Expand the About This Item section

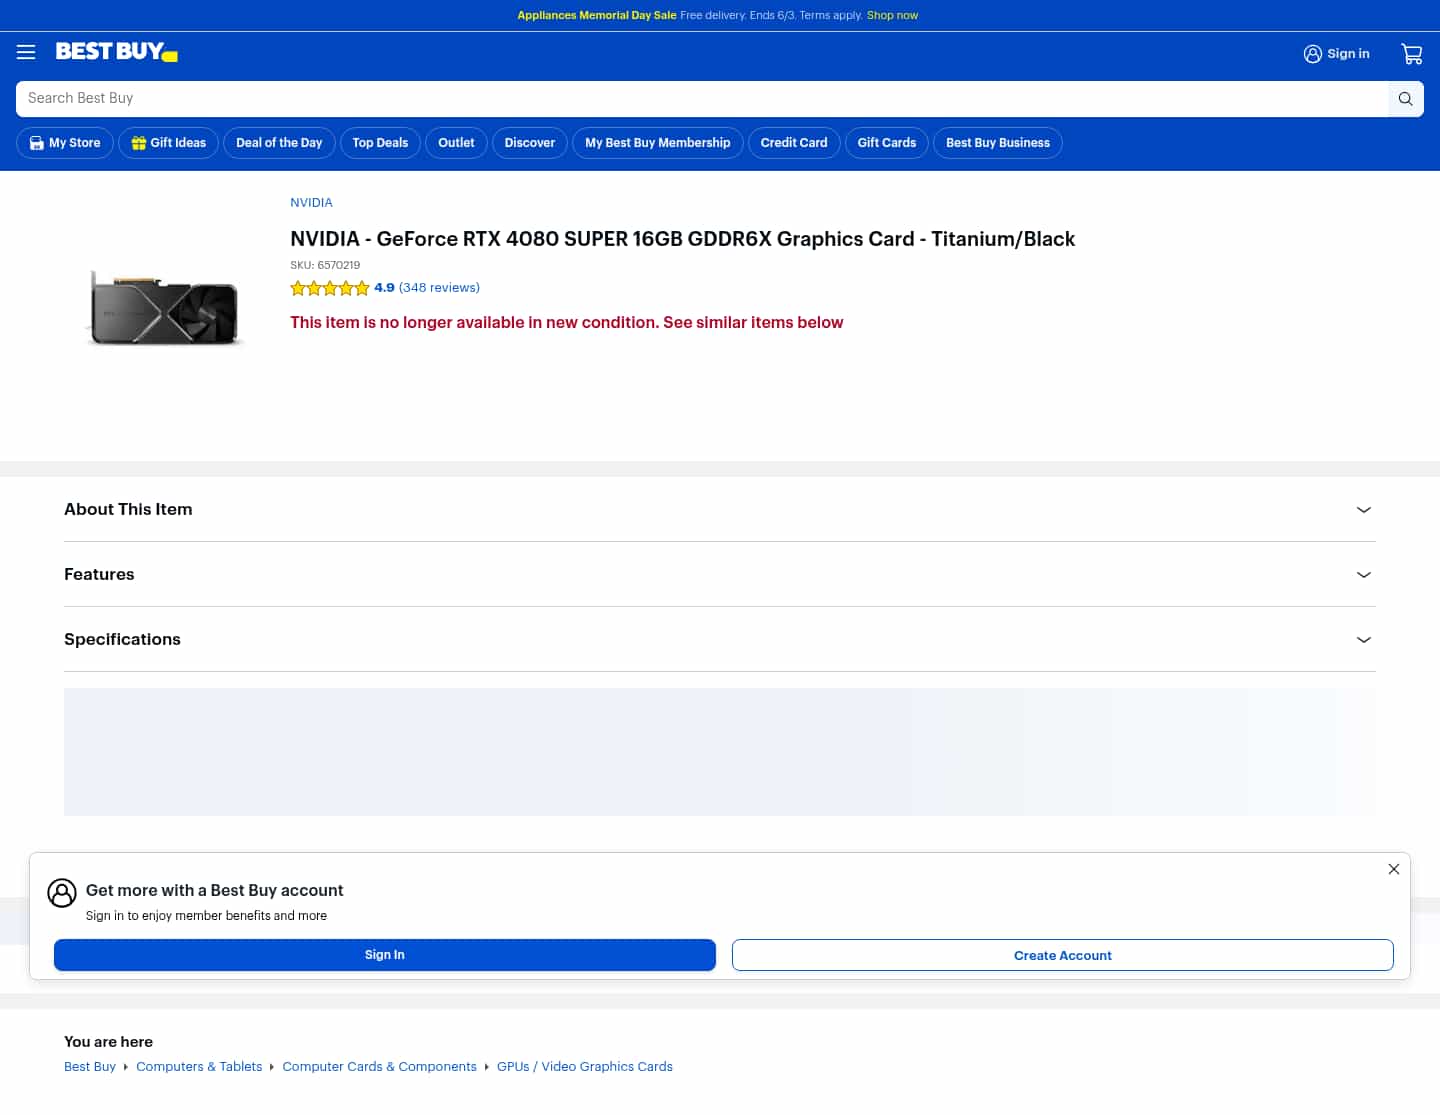(x=720, y=509)
